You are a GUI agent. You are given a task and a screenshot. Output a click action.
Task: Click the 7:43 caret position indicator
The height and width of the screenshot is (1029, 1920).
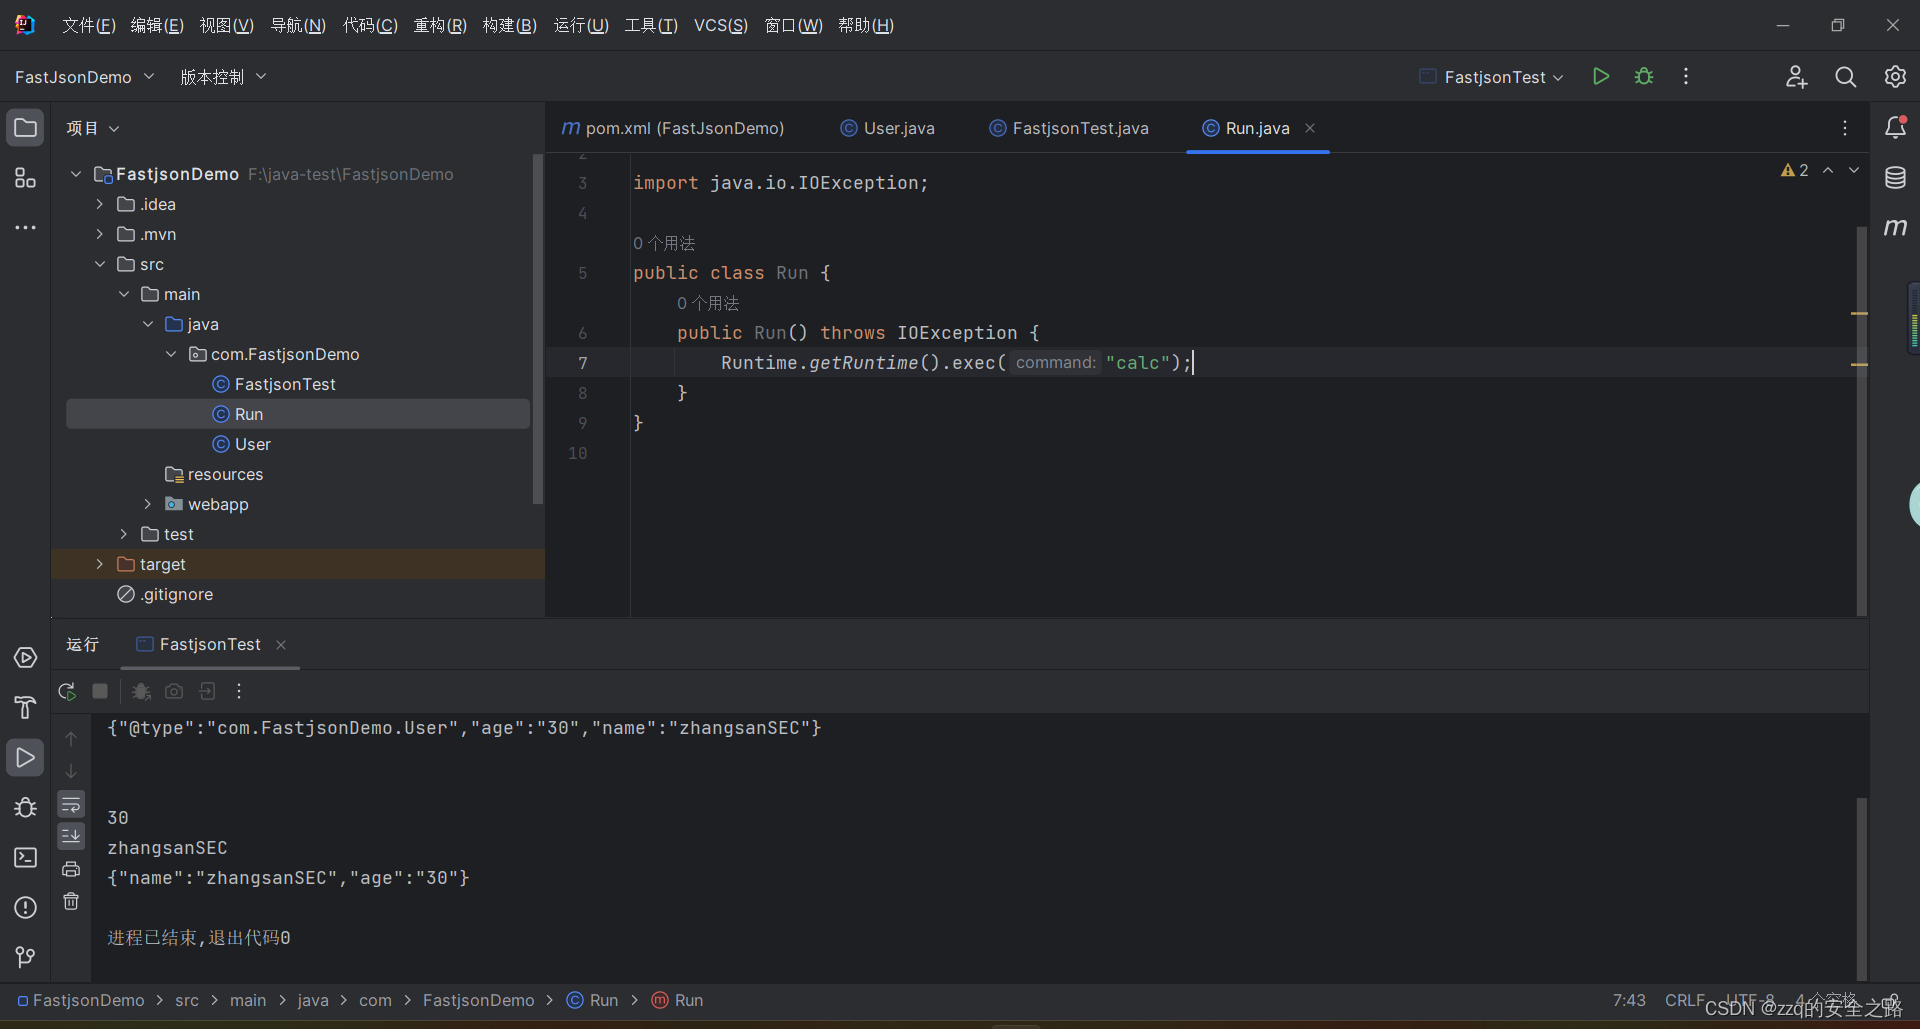click(x=1629, y=1000)
